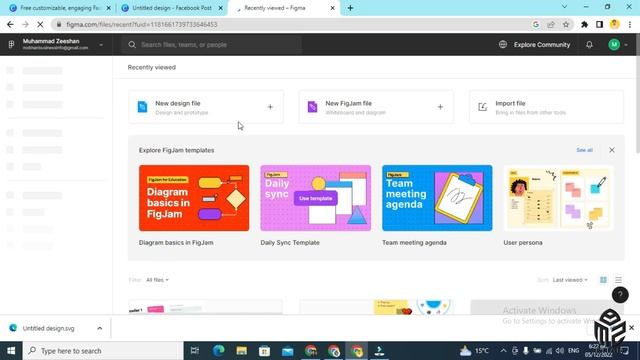This screenshot has width=640, height=360.
Task: Expand the Untitled design.svg download options
Action: (x=100, y=328)
